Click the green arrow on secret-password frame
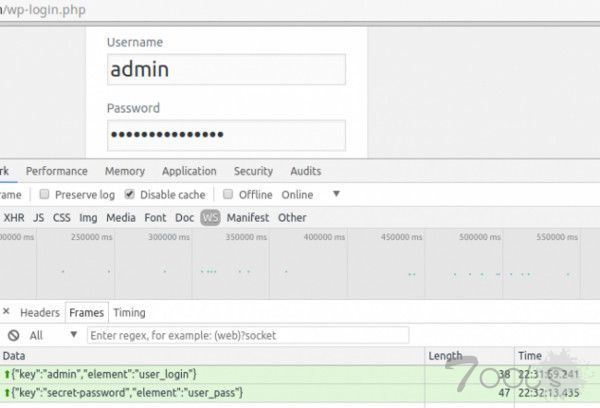600x408 pixels. click(7, 393)
